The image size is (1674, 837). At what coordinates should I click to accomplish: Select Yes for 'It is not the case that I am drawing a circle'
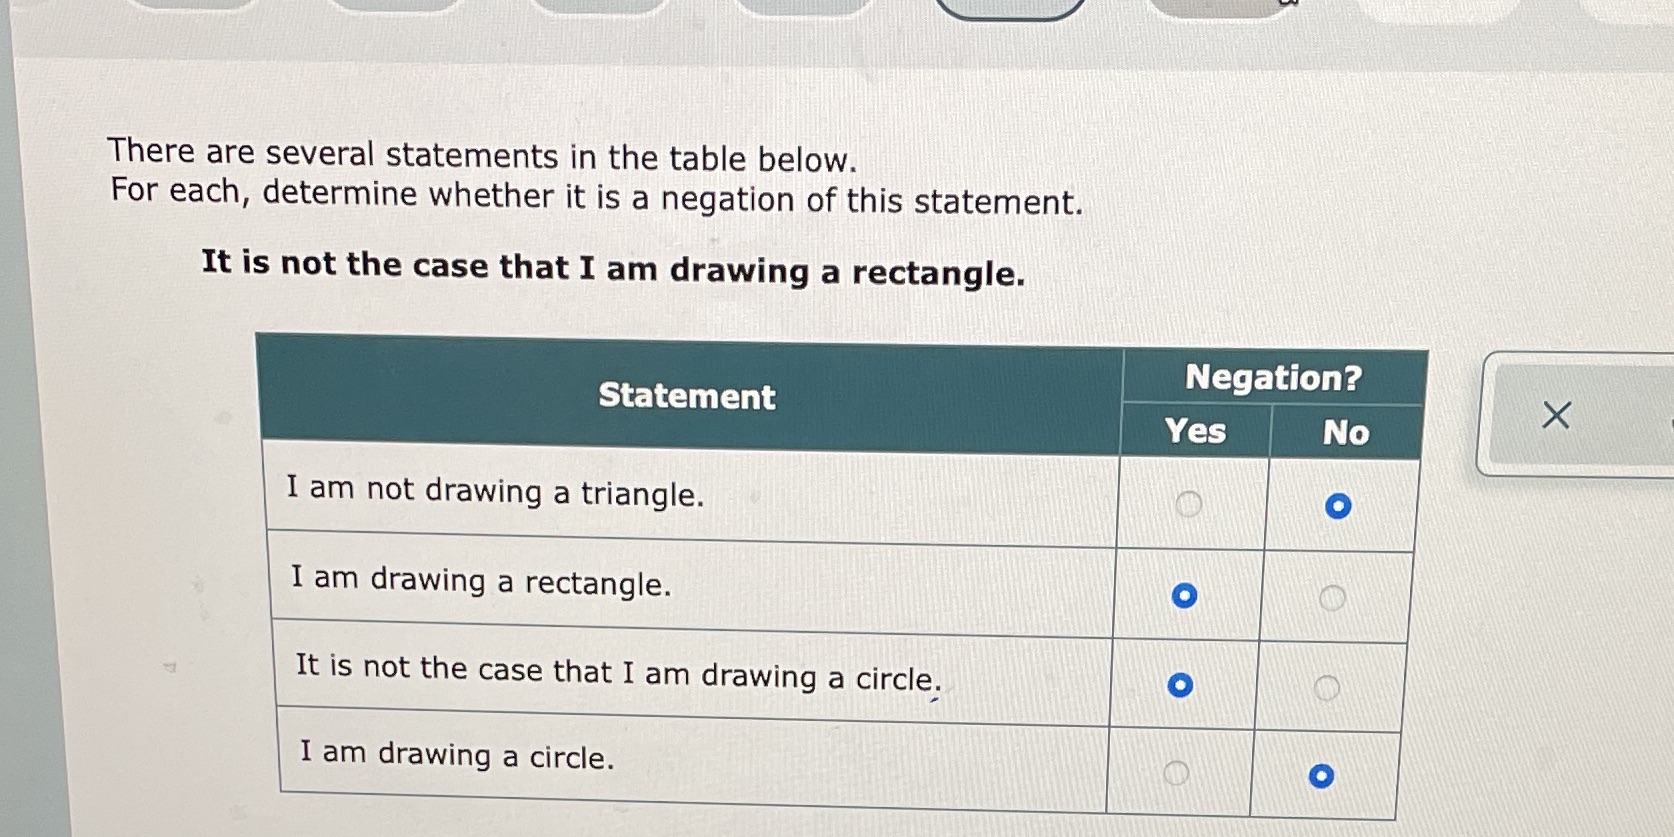tap(1178, 686)
